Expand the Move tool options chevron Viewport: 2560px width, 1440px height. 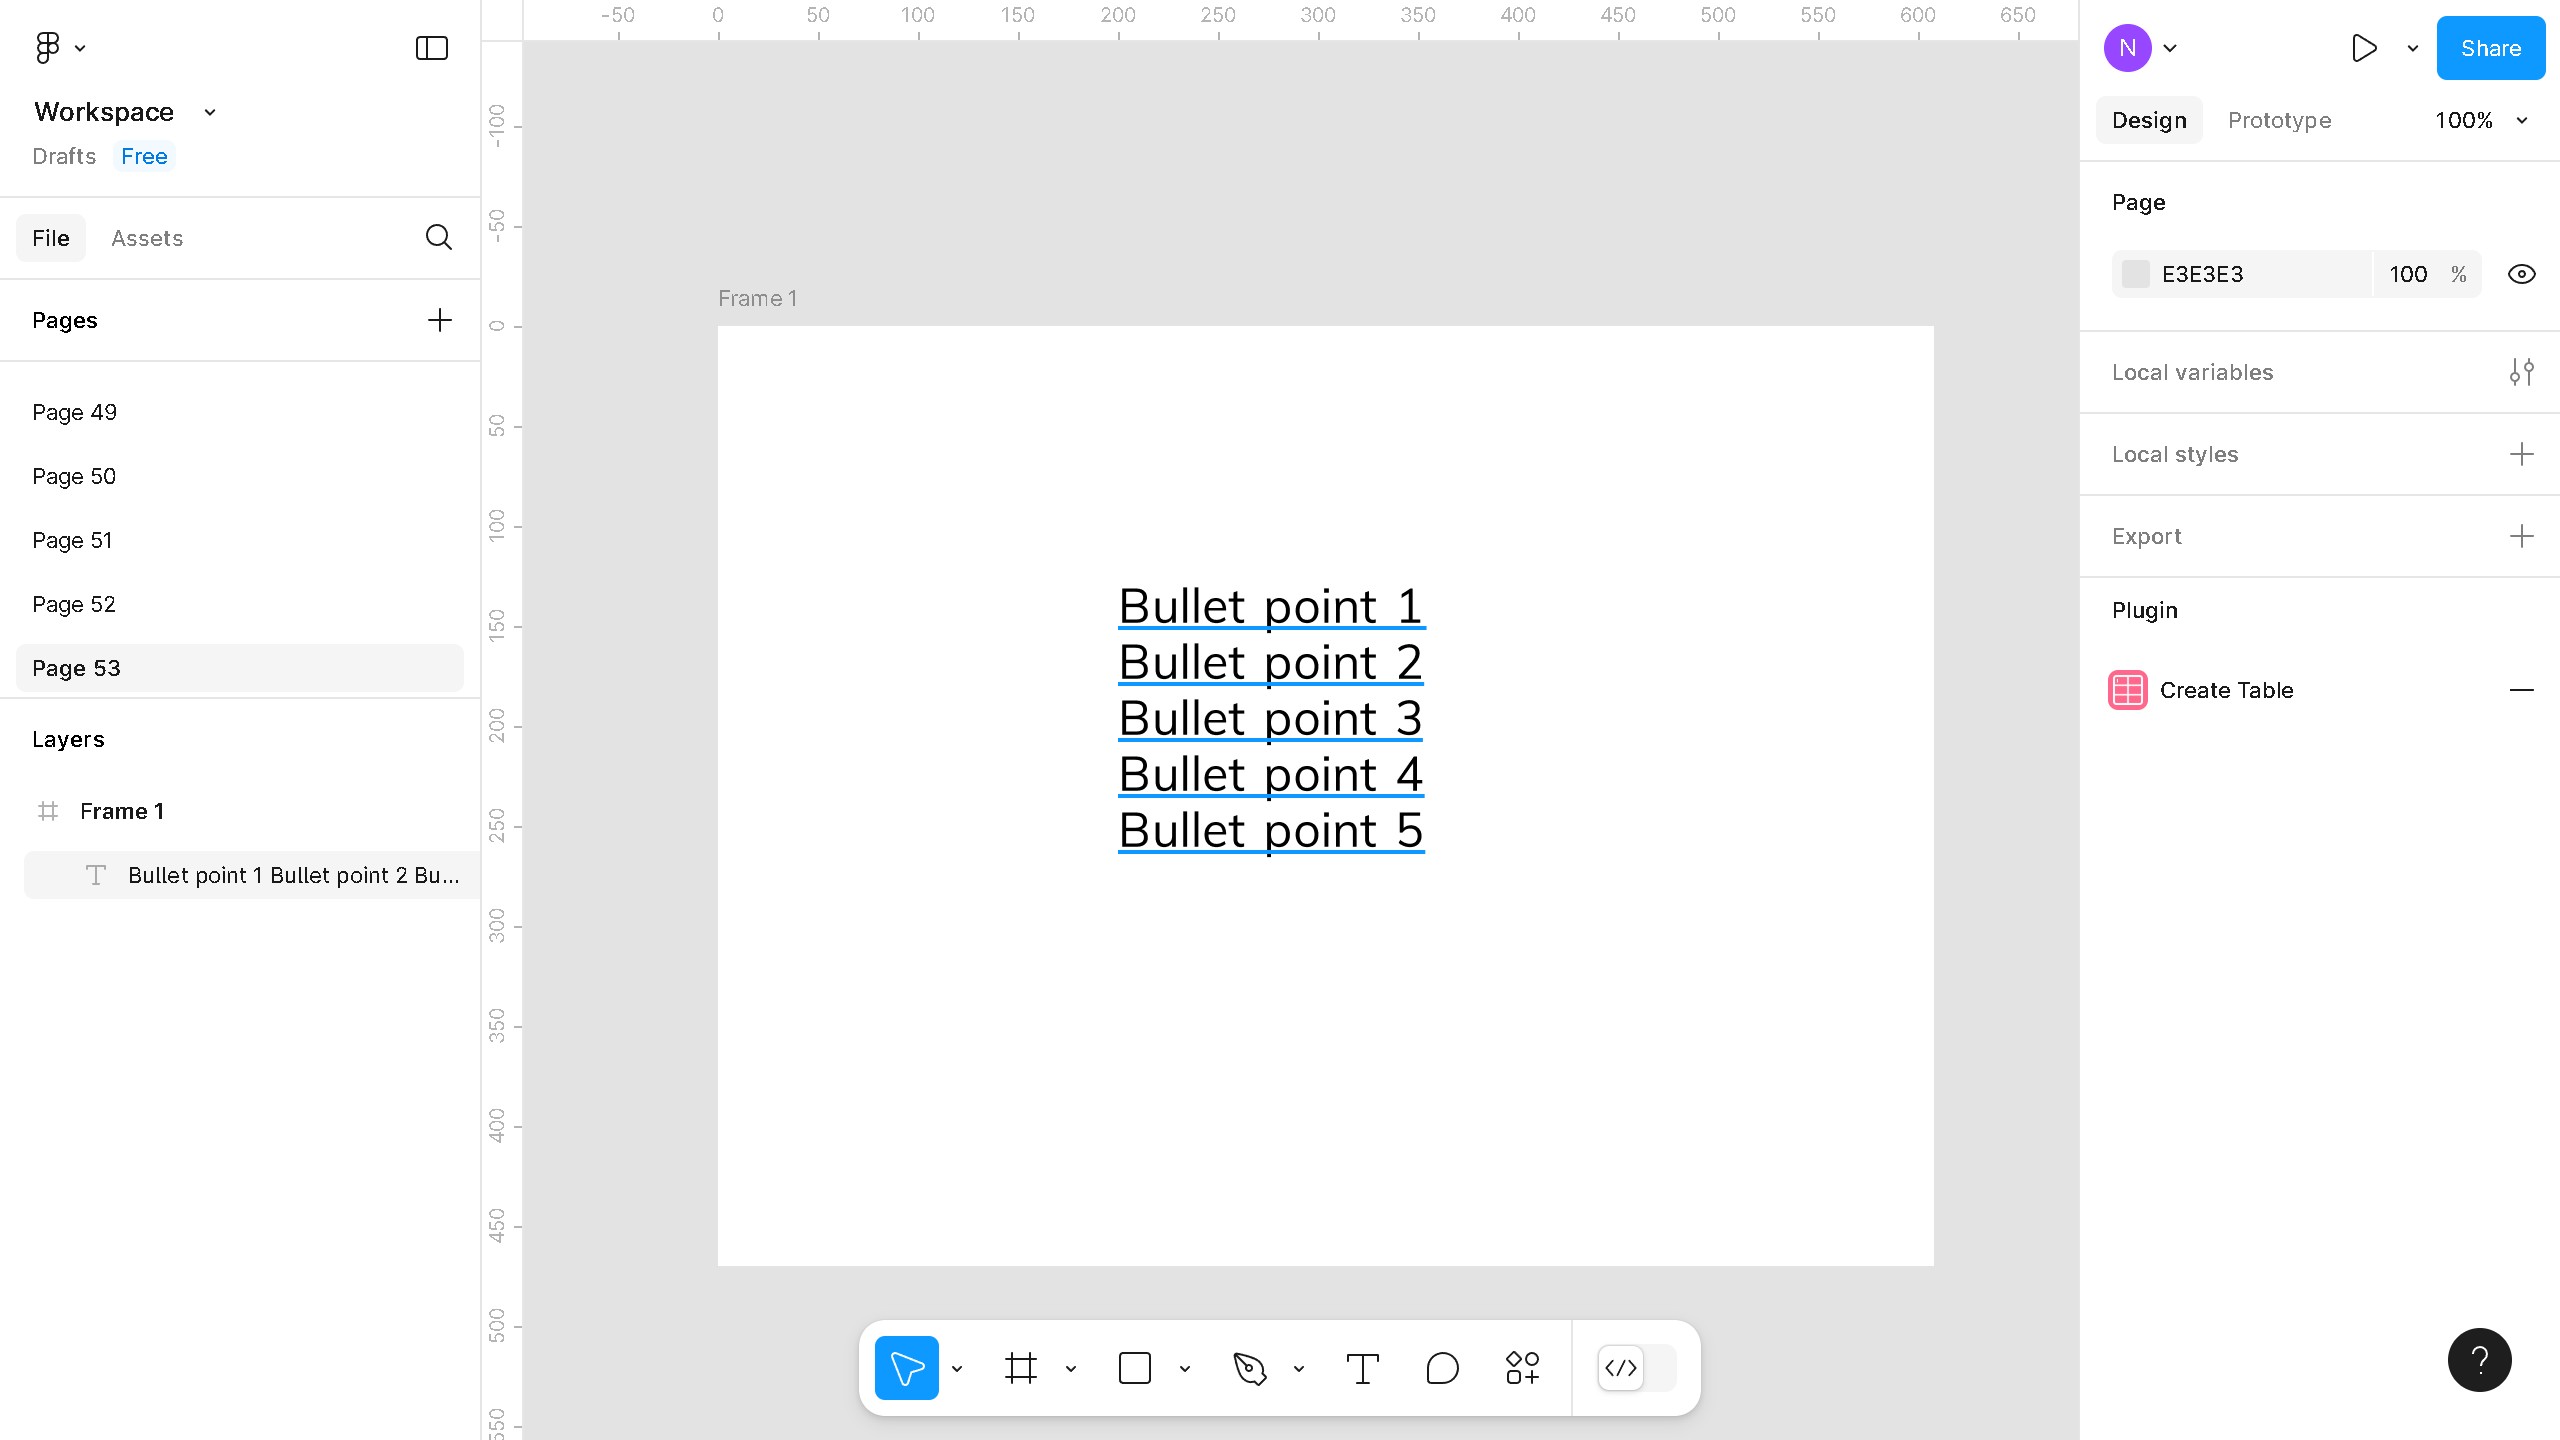coord(958,1368)
